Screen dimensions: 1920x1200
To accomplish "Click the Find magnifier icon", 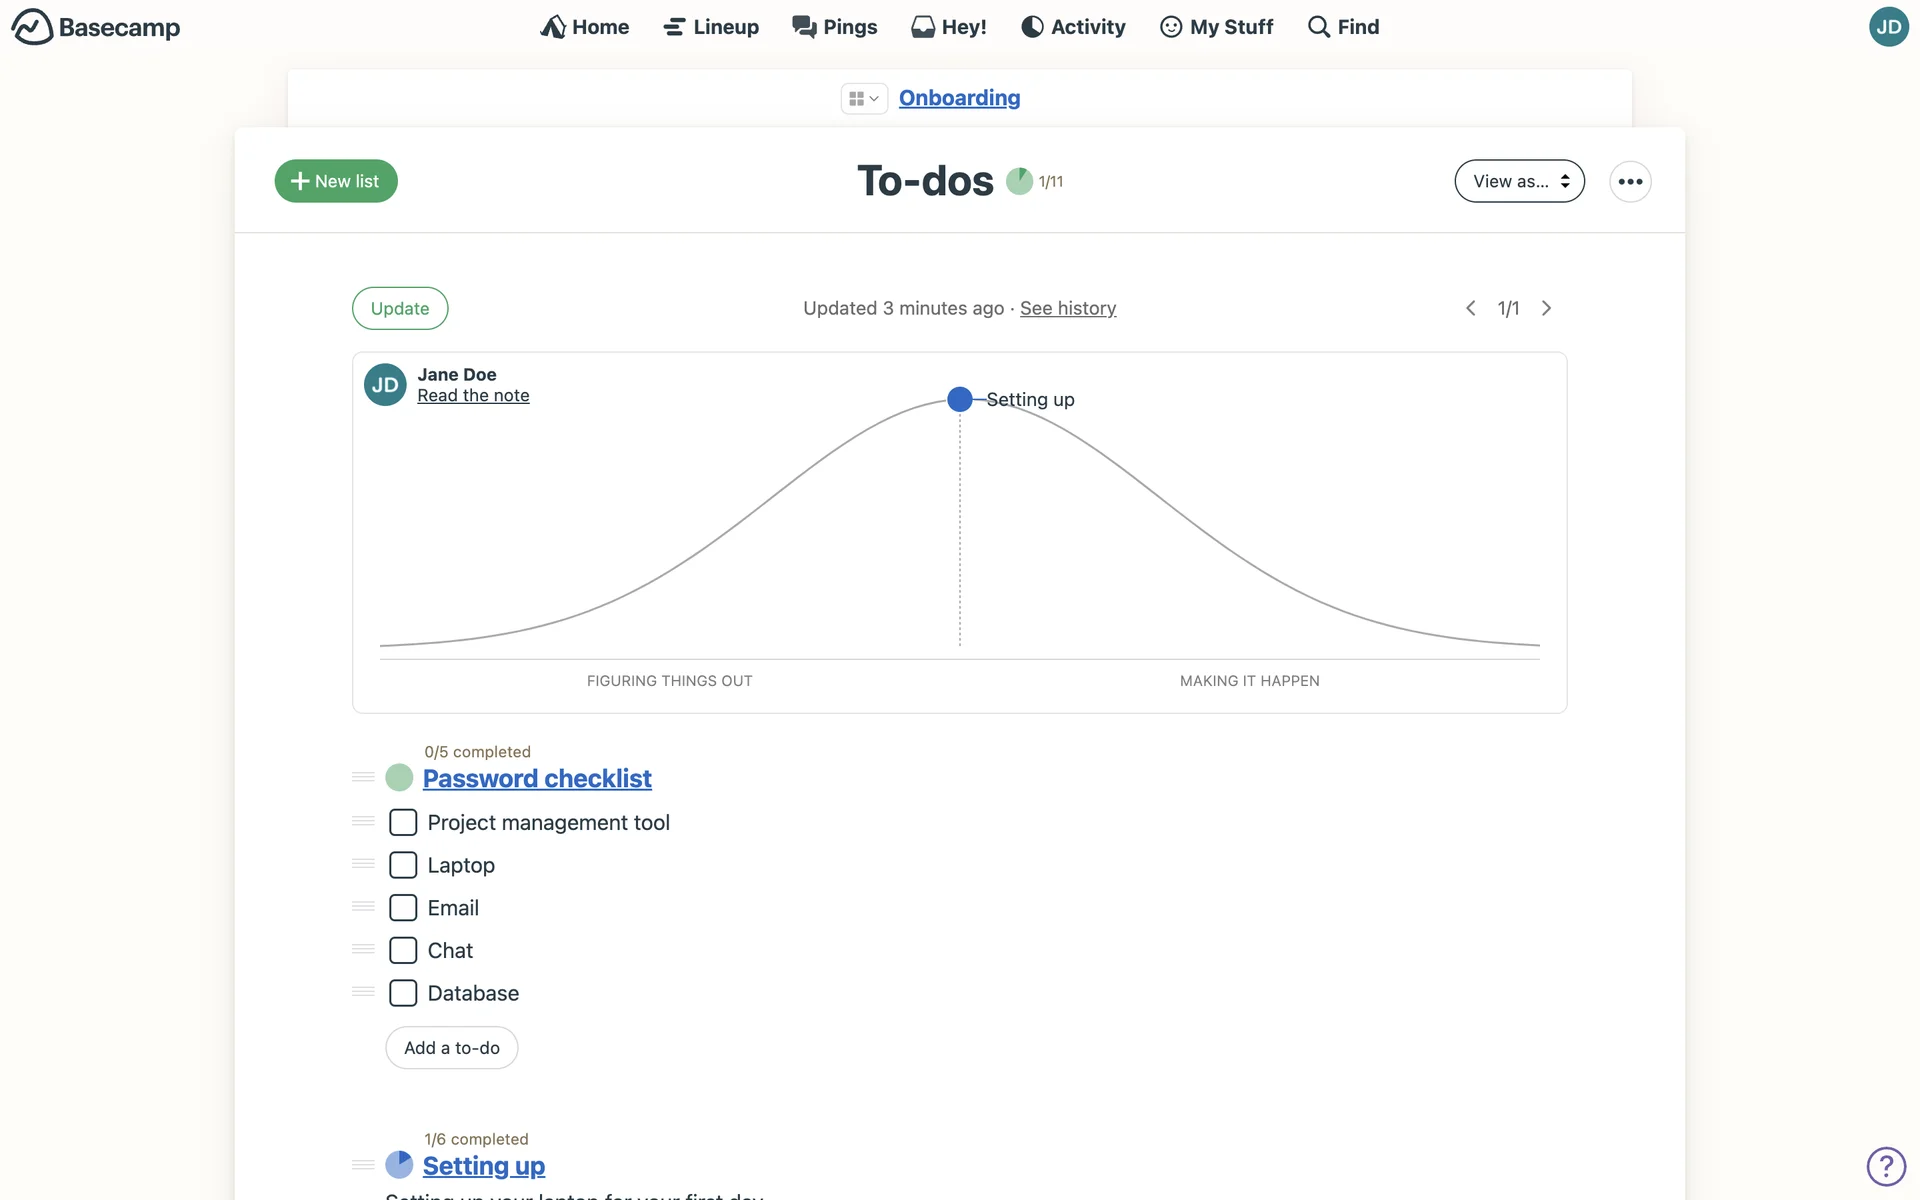I will point(1319,27).
